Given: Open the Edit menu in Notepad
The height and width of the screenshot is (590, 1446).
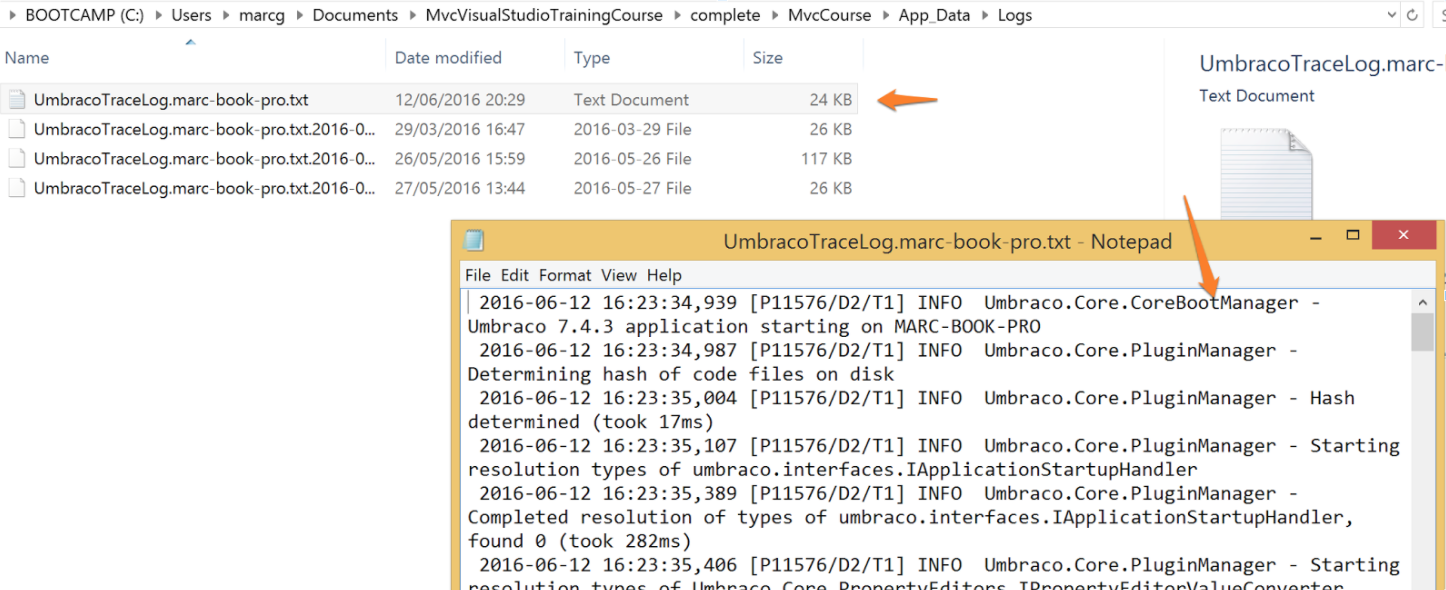Looking at the screenshot, I should click(x=515, y=275).
